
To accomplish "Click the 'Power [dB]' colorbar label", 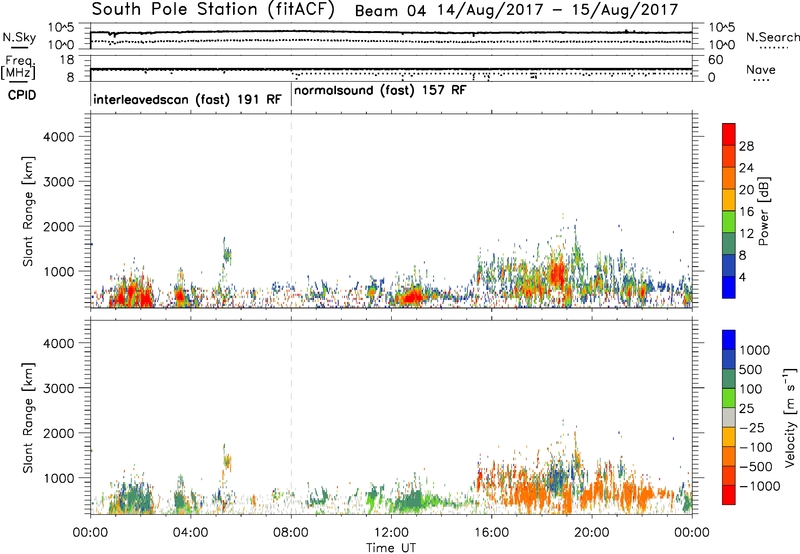I will pyautogui.click(x=764, y=211).
